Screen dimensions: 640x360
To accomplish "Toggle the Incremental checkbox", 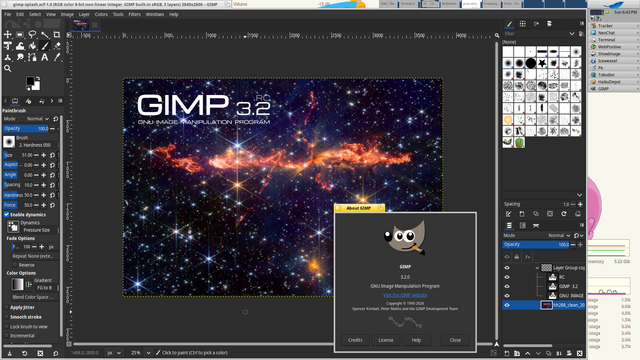I will (x=7, y=336).
